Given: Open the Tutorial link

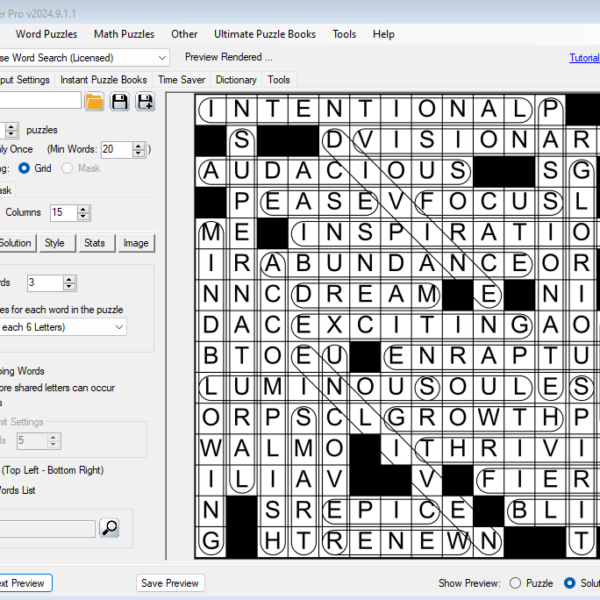Looking at the screenshot, I should pos(584,58).
